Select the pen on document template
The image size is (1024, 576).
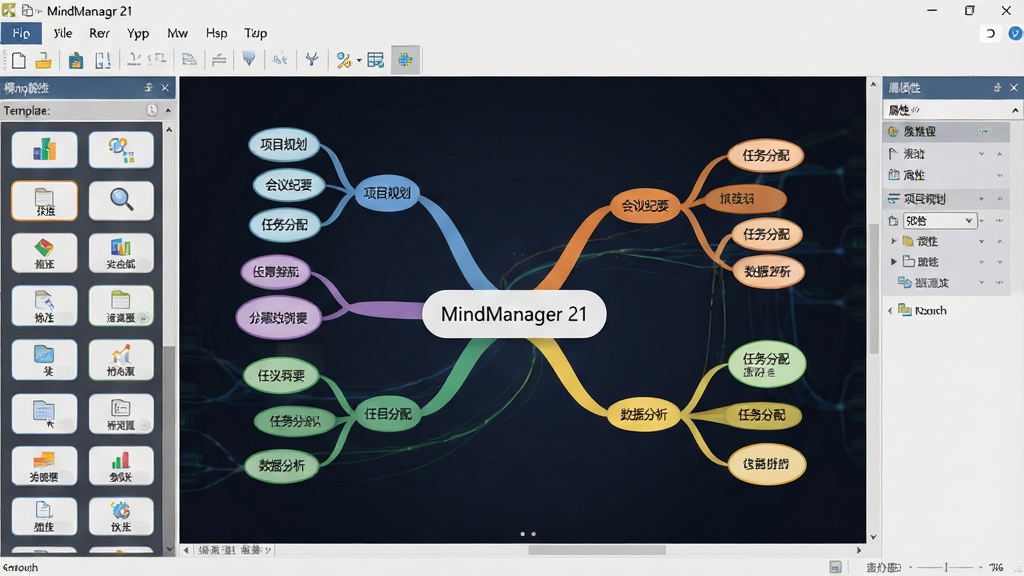tap(44, 306)
